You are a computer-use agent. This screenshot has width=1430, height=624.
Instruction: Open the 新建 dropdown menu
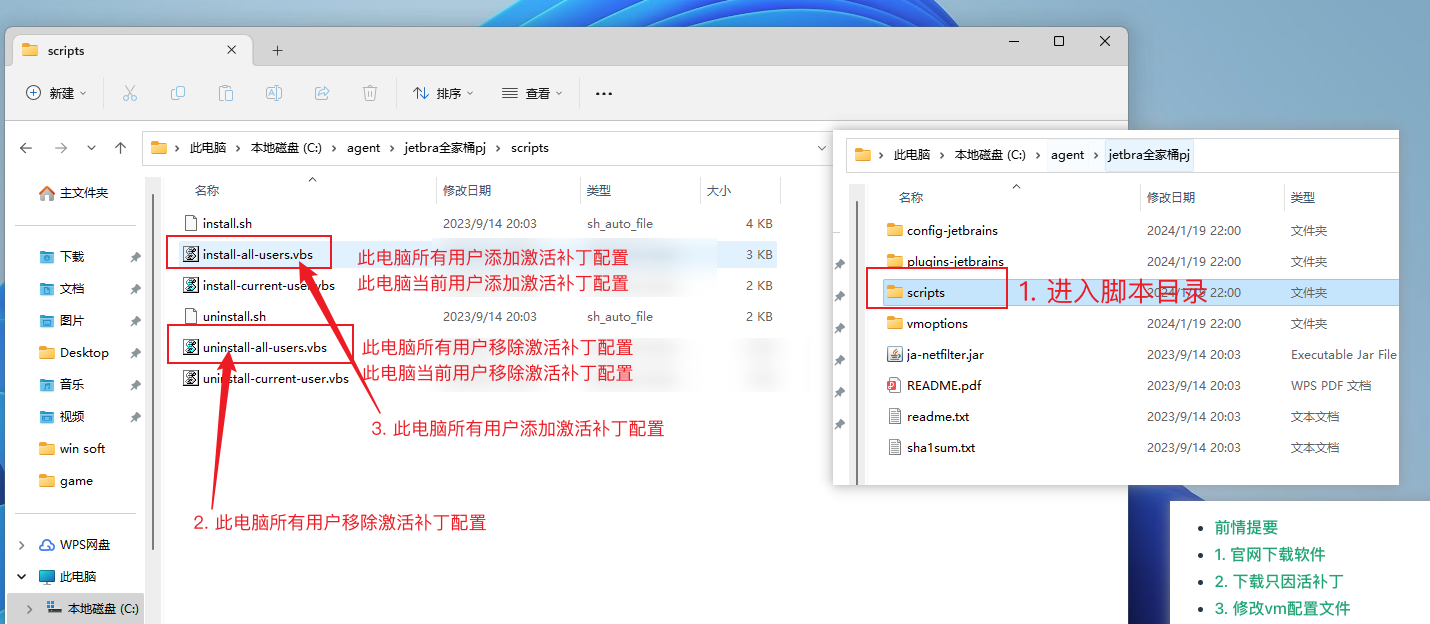(x=56, y=93)
